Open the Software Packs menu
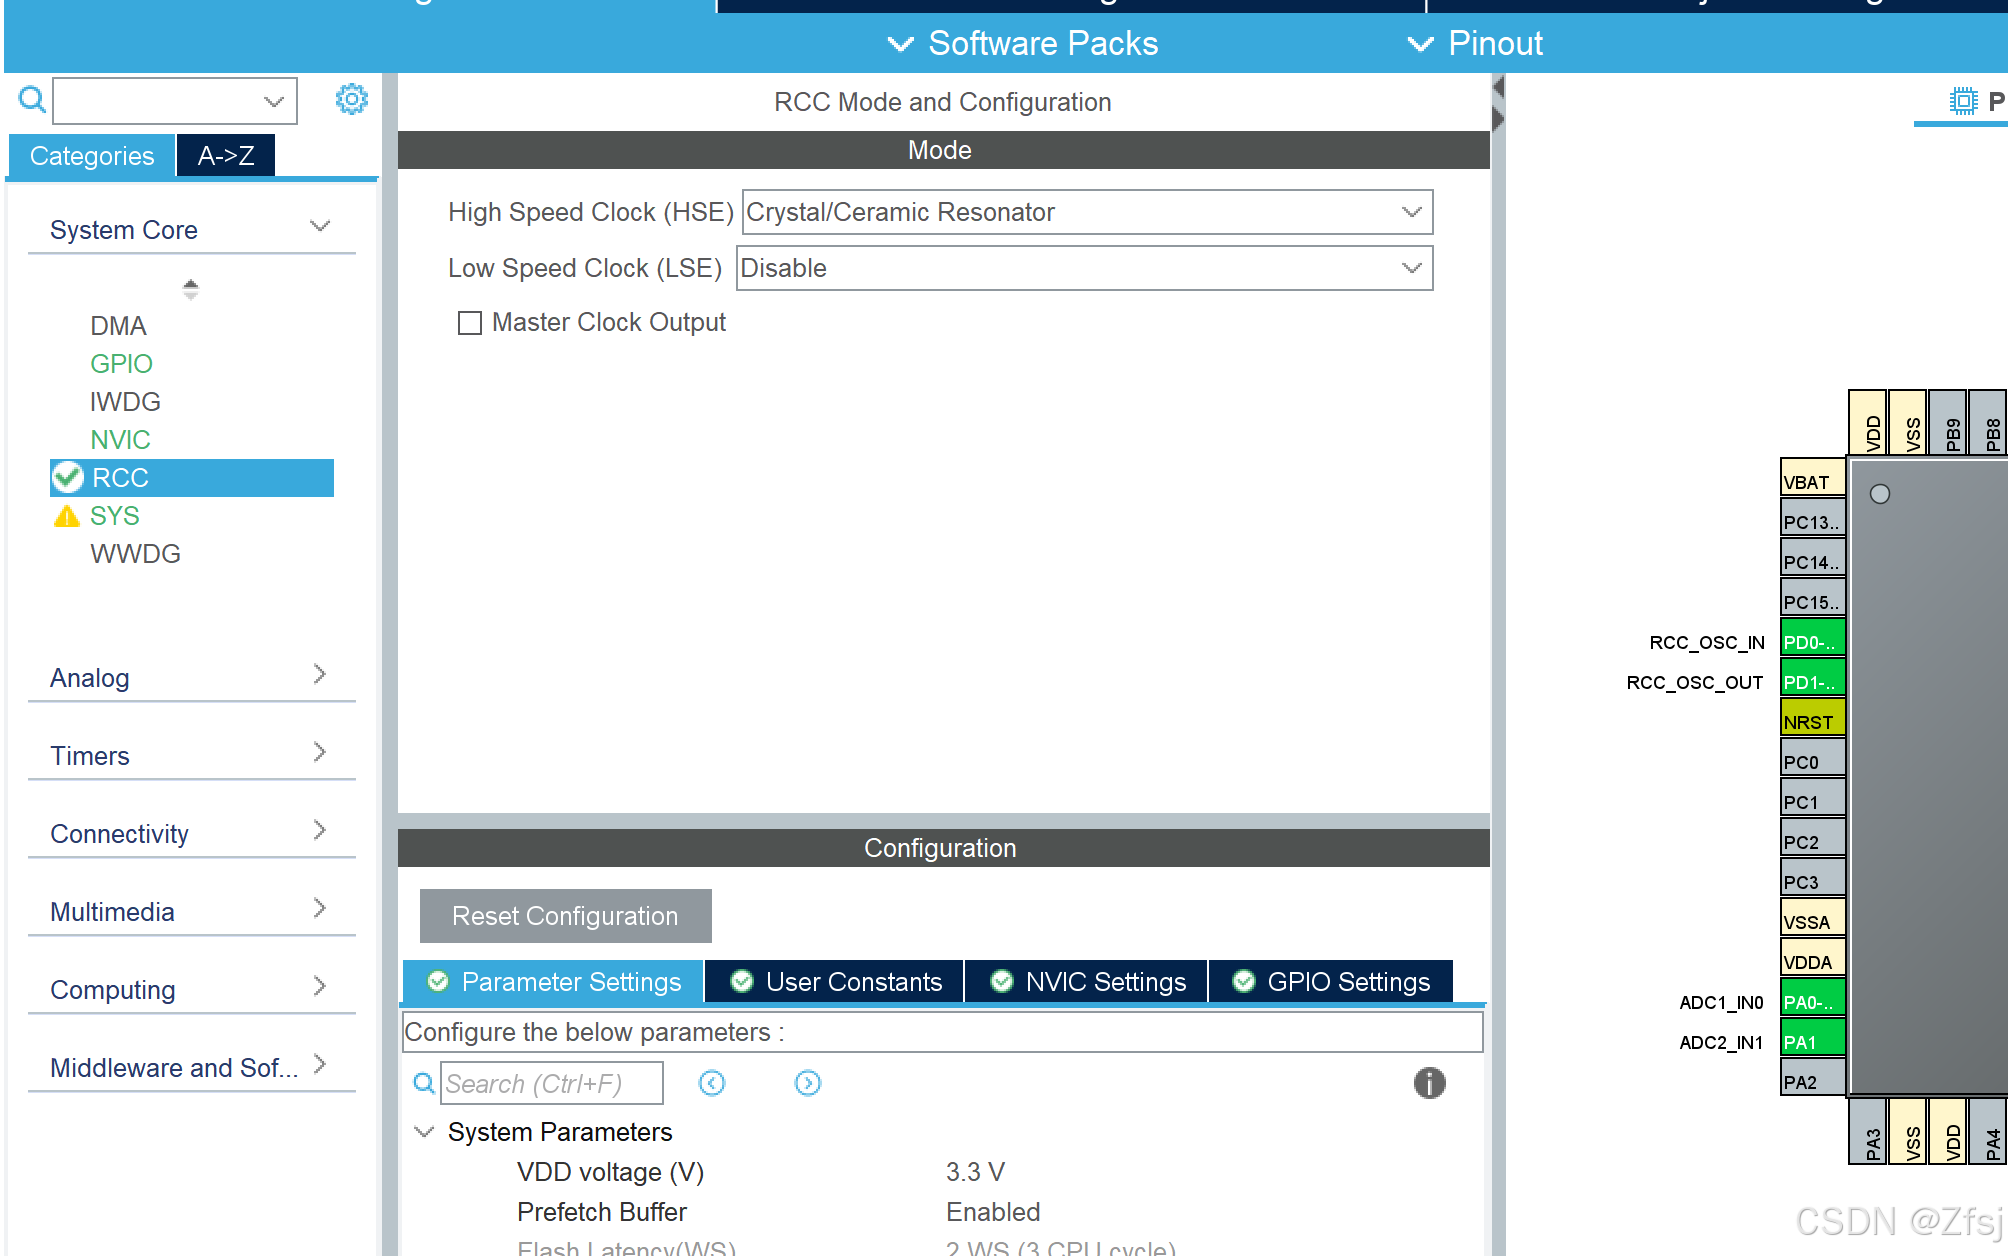 tap(1024, 44)
